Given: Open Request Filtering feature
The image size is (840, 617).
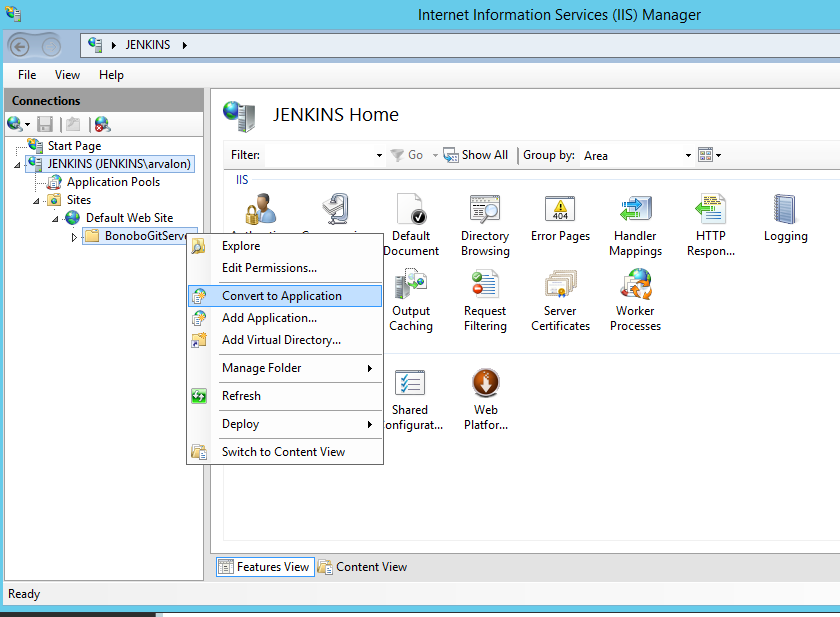Looking at the screenshot, I should point(485,300).
